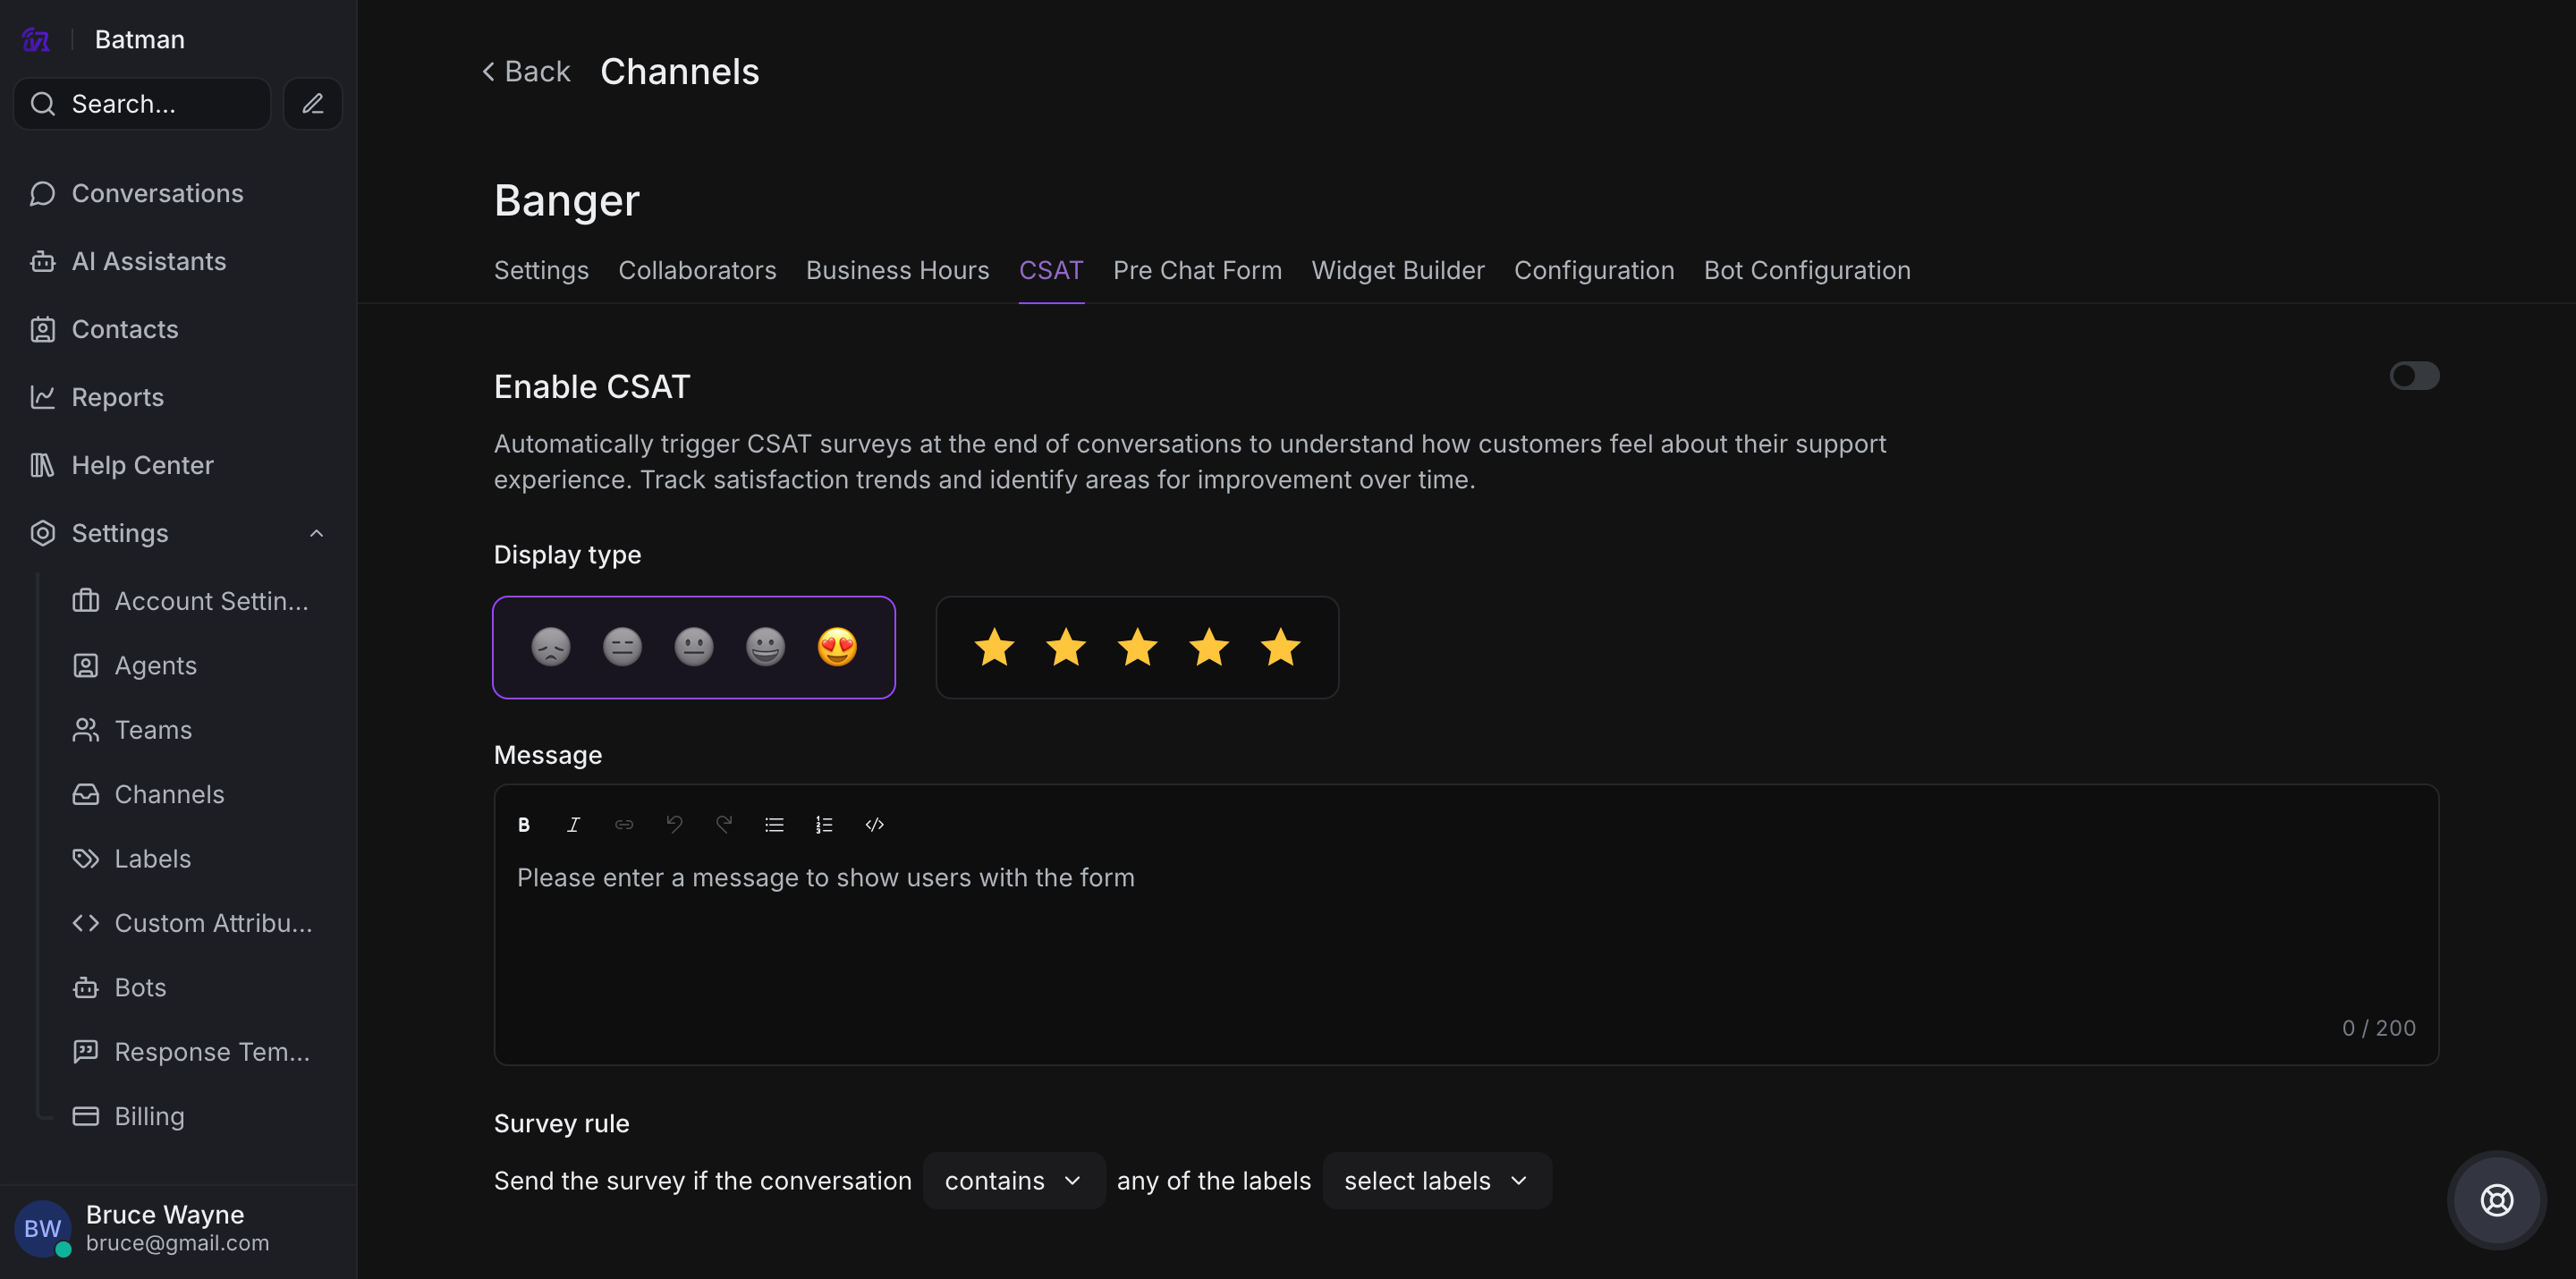Insert a bulleted list in message editor
The width and height of the screenshot is (2576, 1279).
(x=774, y=825)
